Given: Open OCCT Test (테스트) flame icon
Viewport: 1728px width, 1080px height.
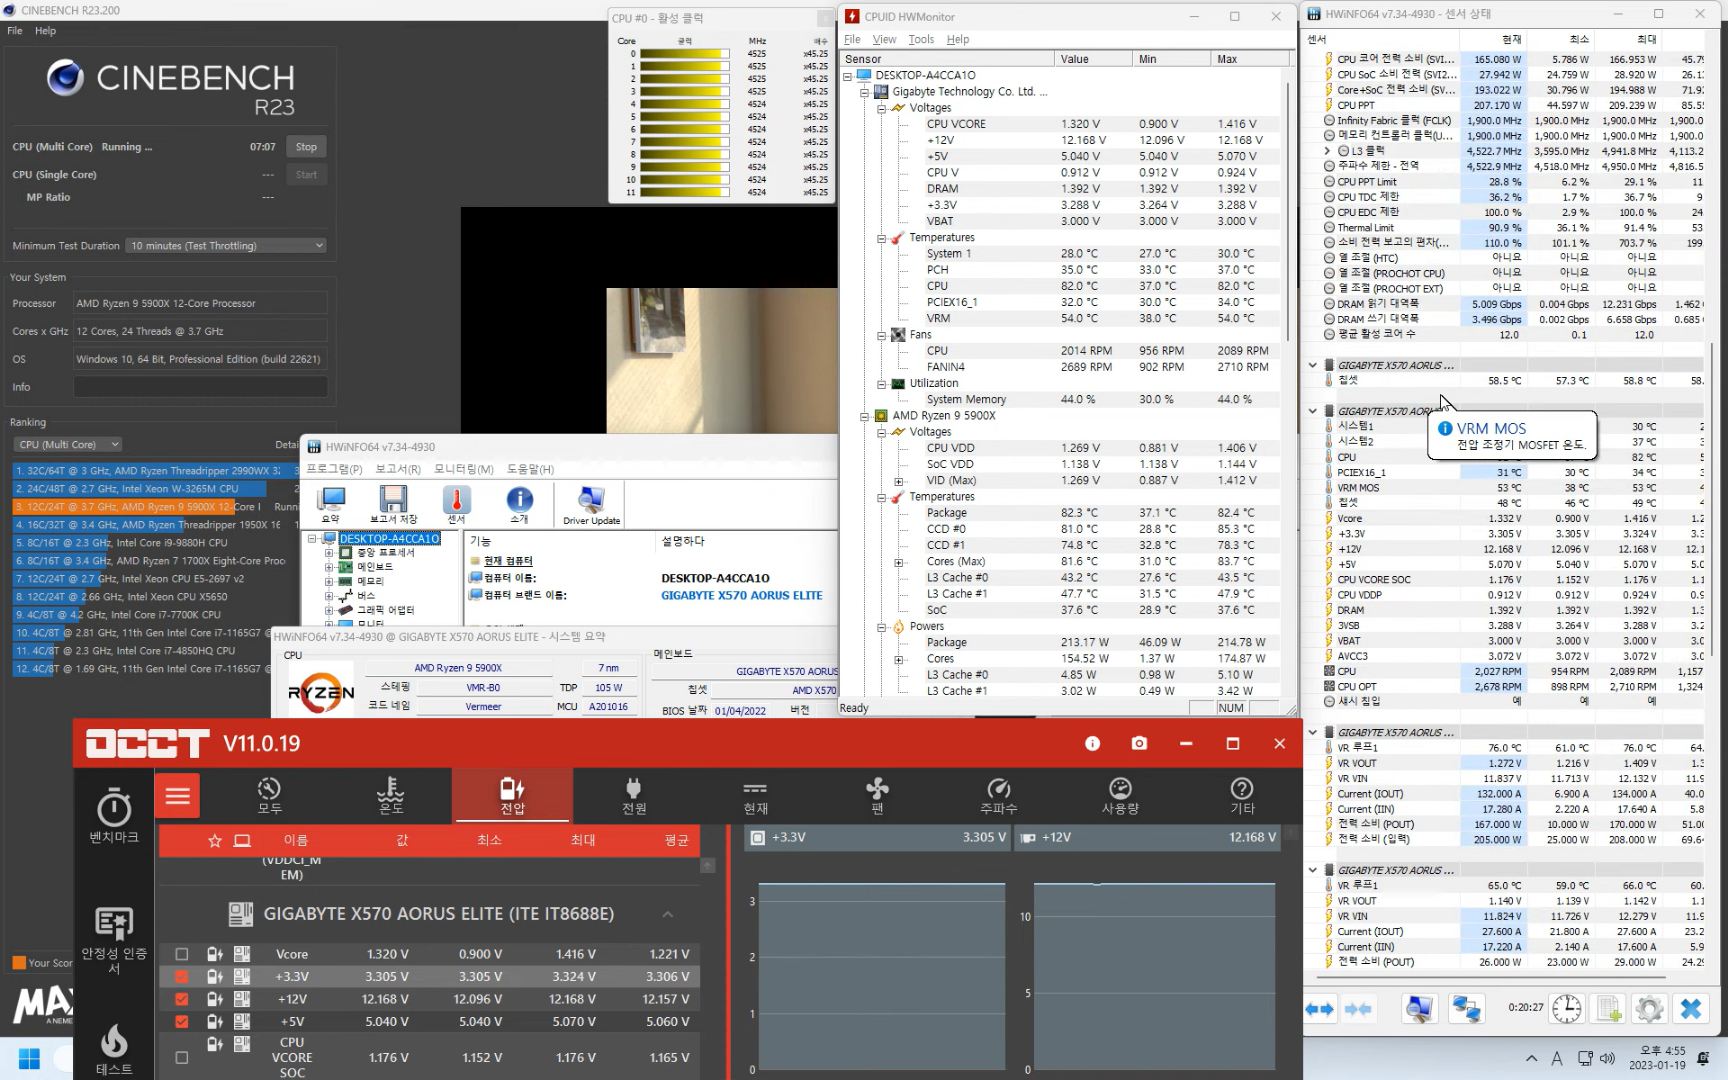Looking at the screenshot, I should 114,1040.
